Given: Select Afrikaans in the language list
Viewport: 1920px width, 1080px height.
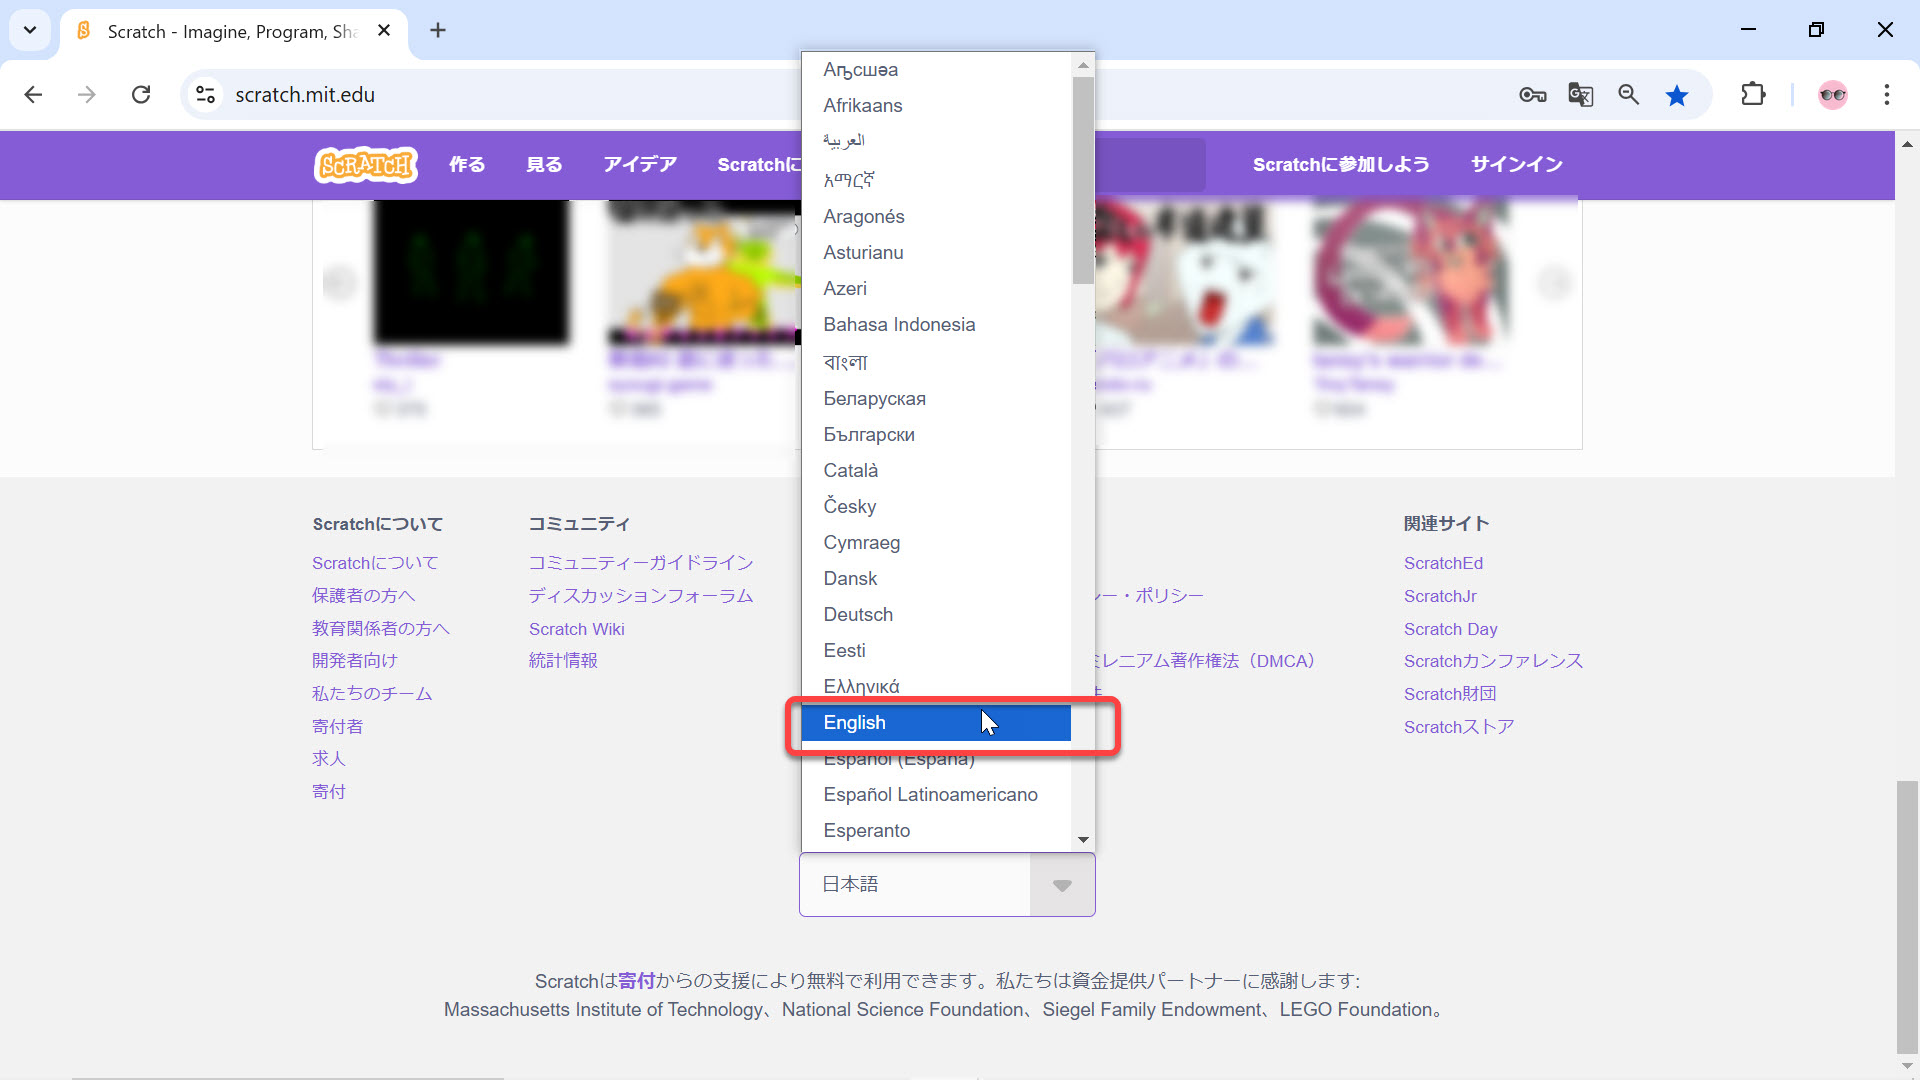Looking at the screenshot, I should (936, 106).
